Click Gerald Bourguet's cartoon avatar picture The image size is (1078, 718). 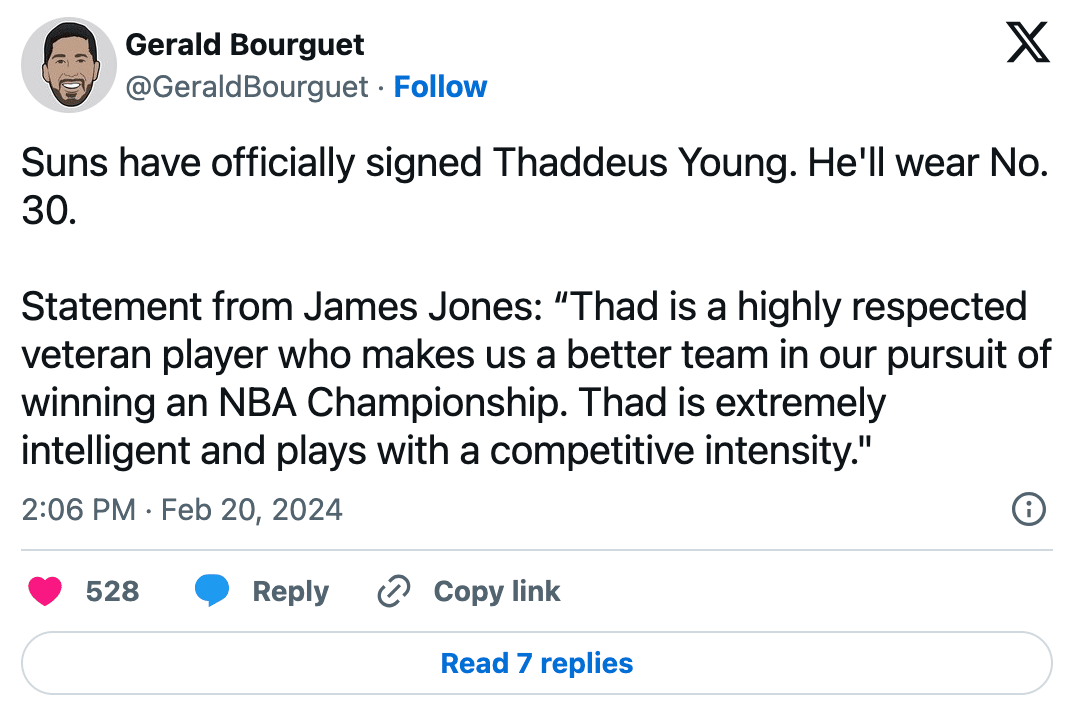point(69,65)
